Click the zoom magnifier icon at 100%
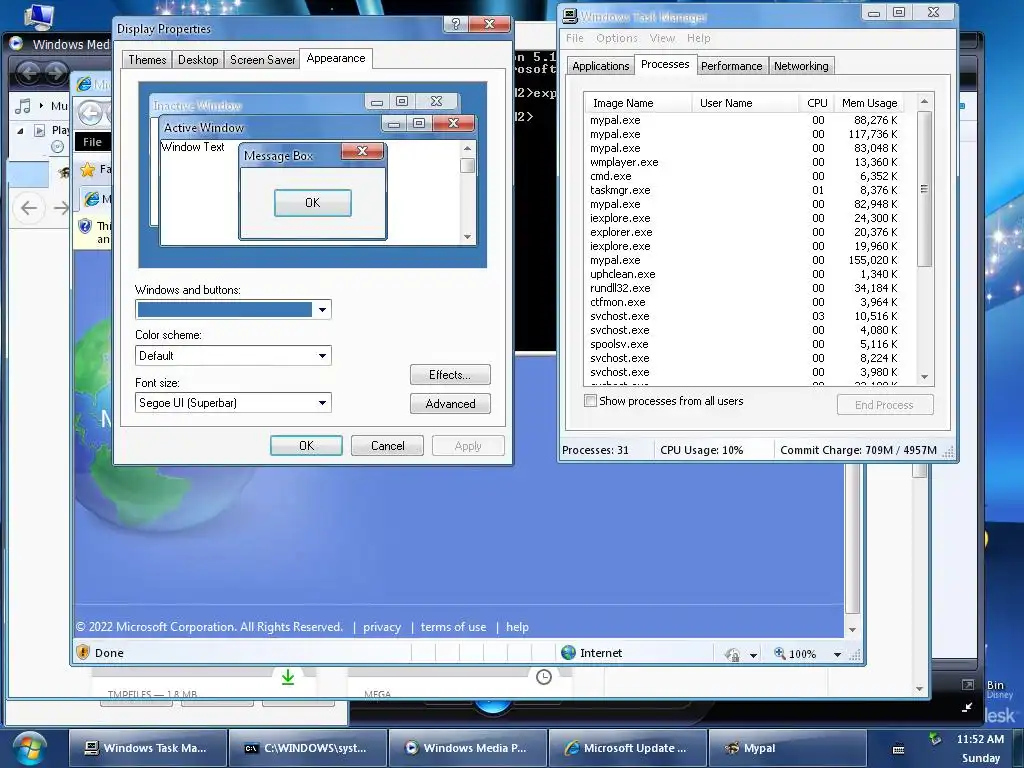Viewport: 1024px width, 768px height. pos(779,652)
